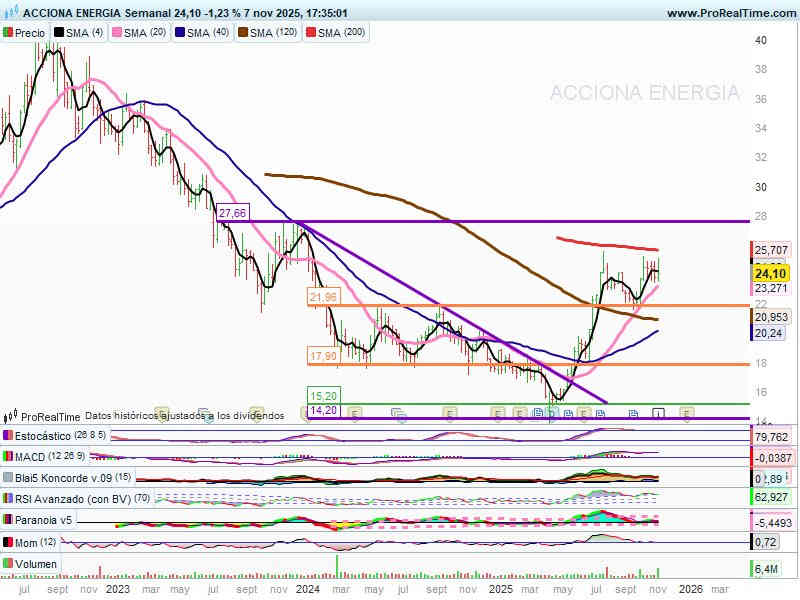Click the 27,66 resistance line label
Image resolution: width=800 pixels, height=600 pixels.
(232, 213)
